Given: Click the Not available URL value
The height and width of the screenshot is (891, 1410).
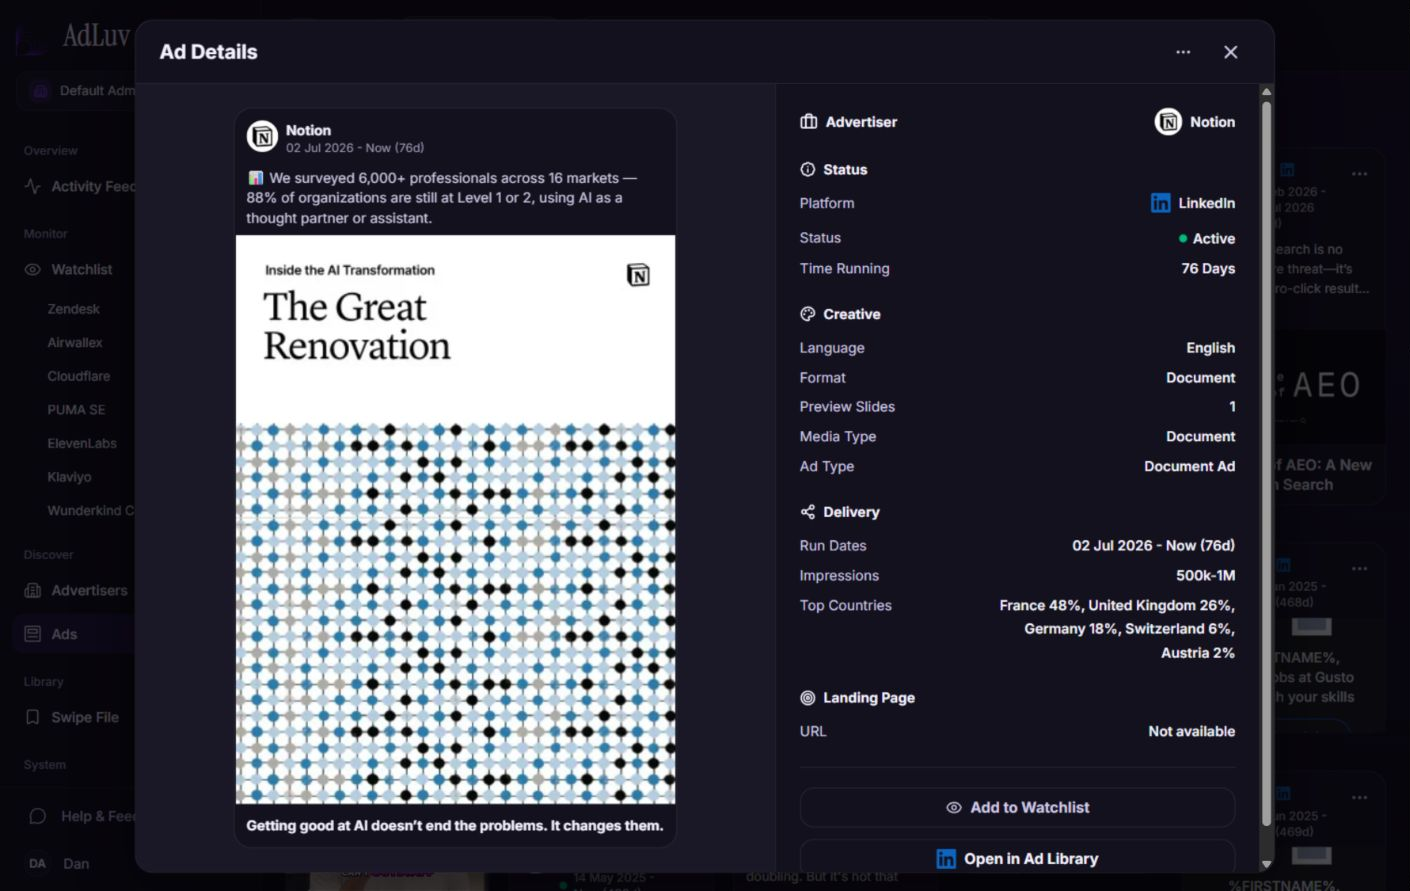Looking at the screenshot, I should pos(1192,732).
